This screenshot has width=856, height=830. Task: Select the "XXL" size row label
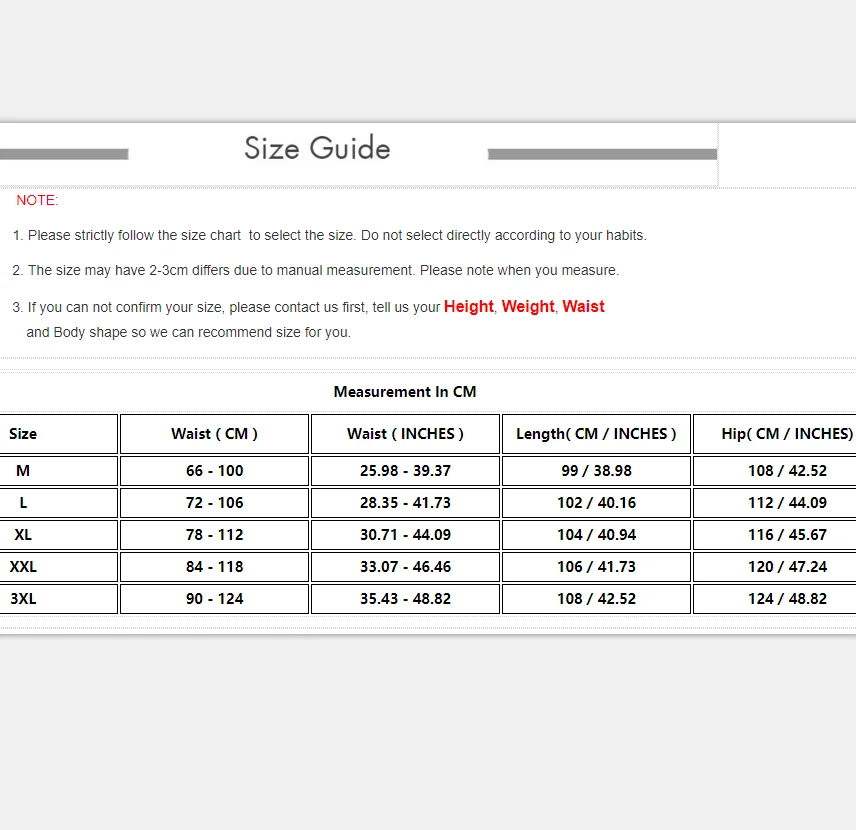click(23, 567)
